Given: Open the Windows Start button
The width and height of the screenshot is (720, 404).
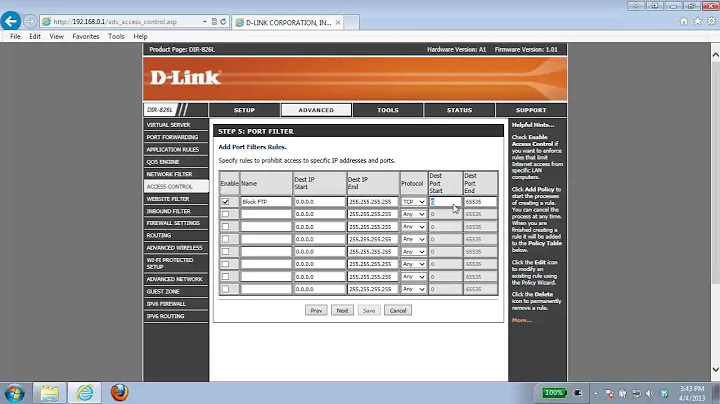Looking at the screenshot, I should click(x=14, y=393).
